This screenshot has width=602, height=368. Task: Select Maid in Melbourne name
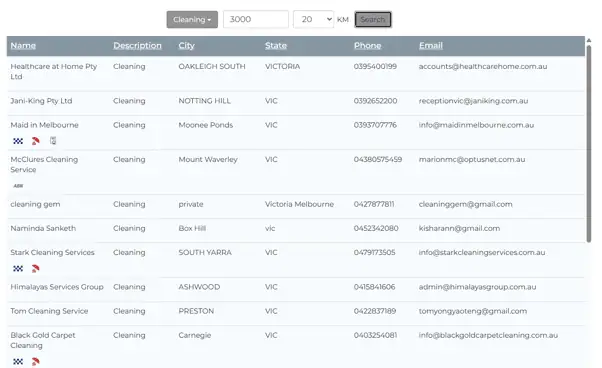coord(44,125)
